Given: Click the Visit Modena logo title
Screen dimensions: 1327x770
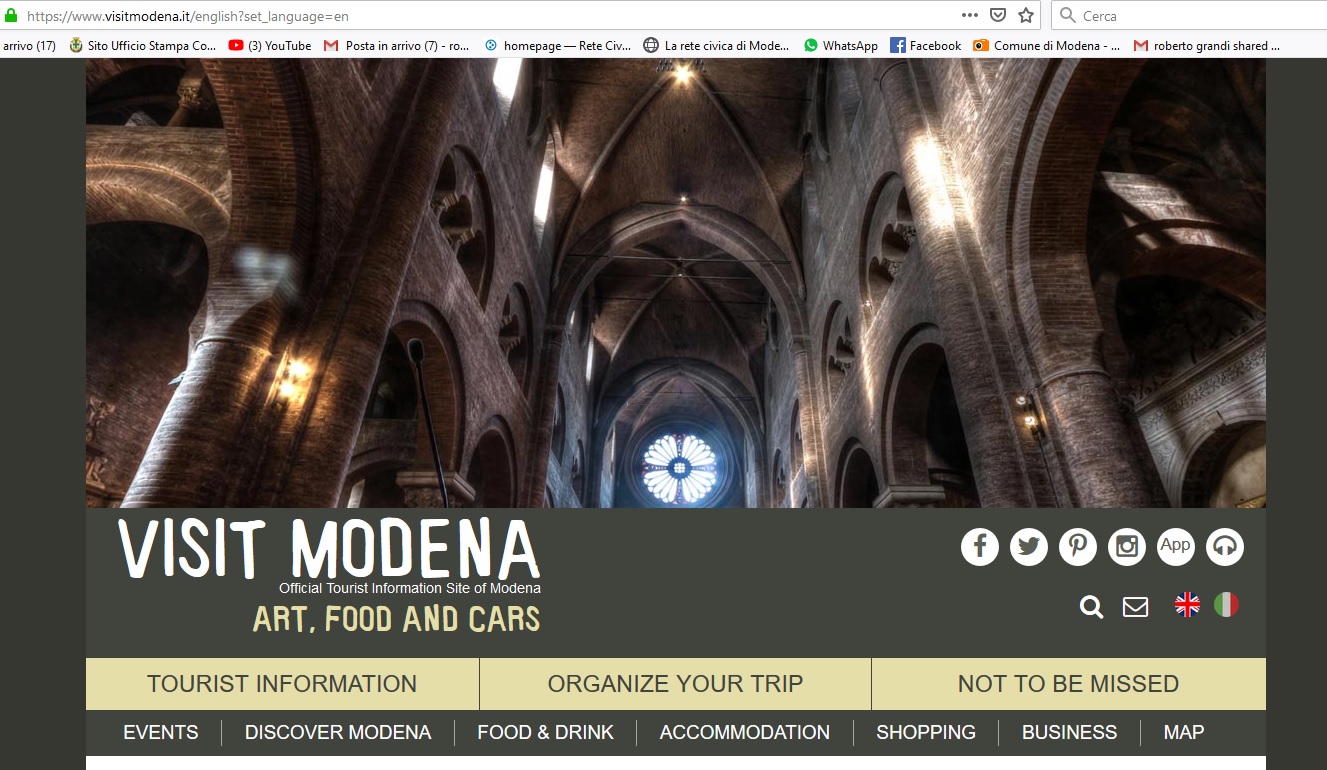Looking at the screenshot, I should 329,550.
